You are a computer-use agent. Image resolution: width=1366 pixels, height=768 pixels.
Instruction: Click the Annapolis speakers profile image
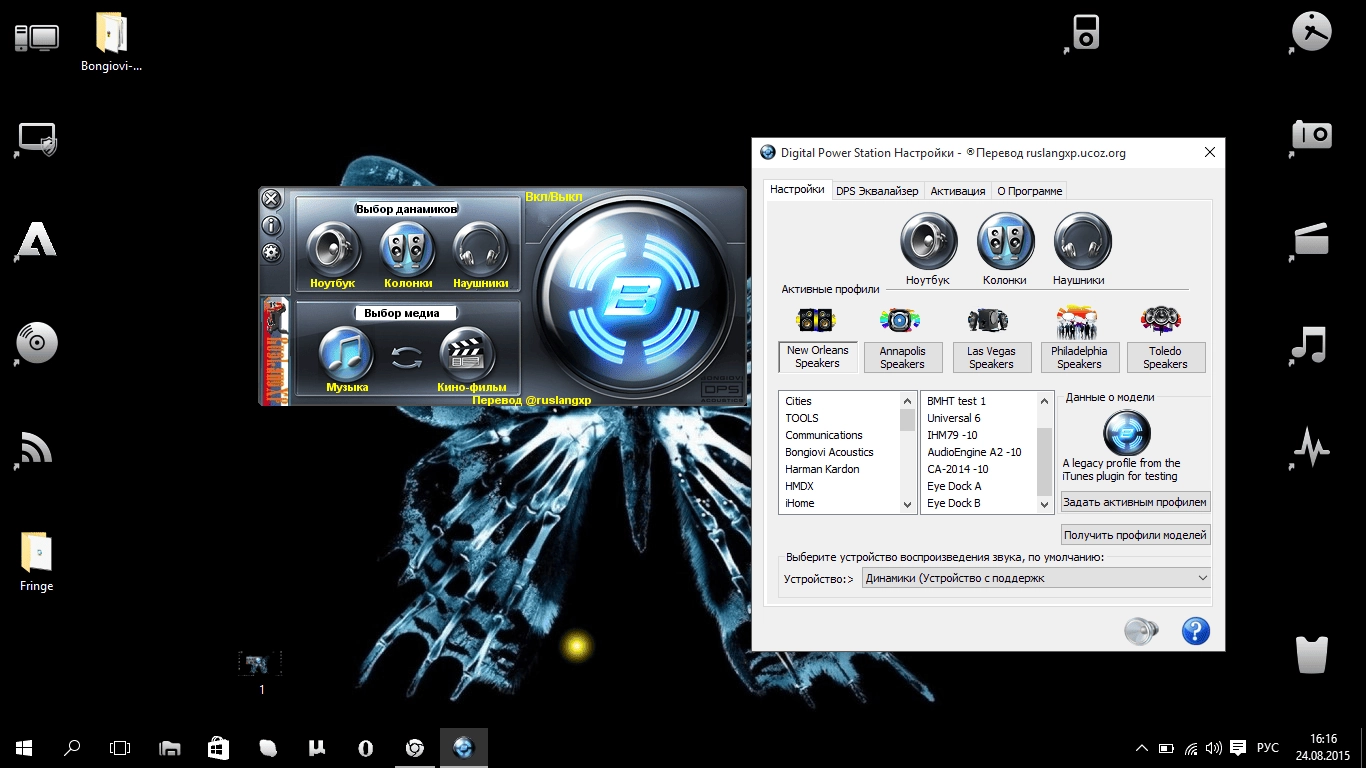pos(900,321)
